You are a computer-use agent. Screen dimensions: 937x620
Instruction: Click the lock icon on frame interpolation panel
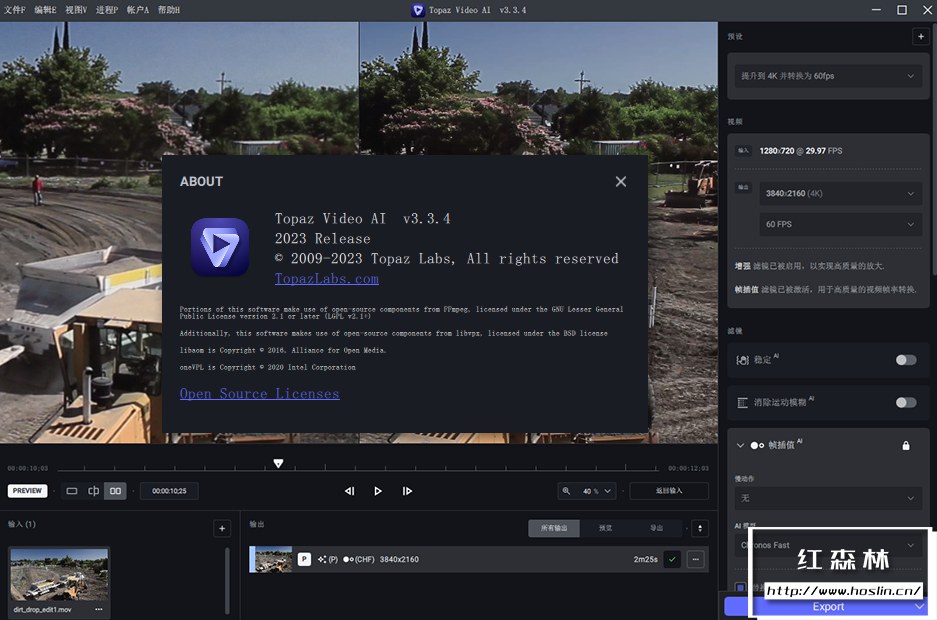906,446
